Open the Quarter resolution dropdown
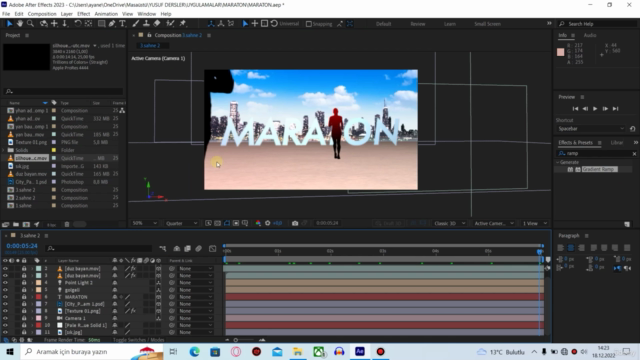This screenshot has height=360, width=640. coord(182,223)
